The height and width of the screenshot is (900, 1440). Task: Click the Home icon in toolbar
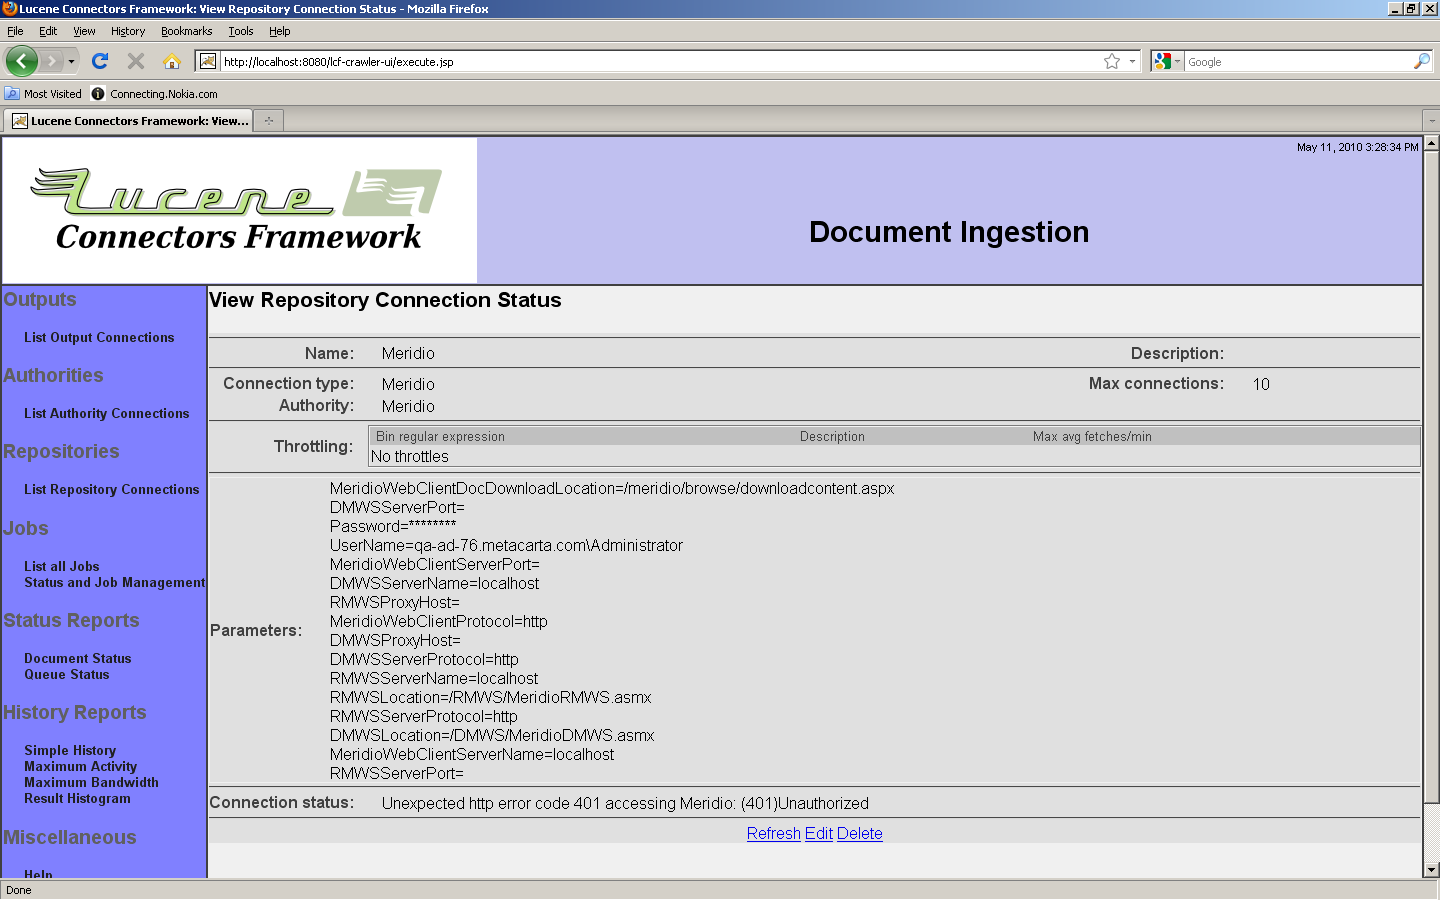pyautogui.click(x=172, y=61)
